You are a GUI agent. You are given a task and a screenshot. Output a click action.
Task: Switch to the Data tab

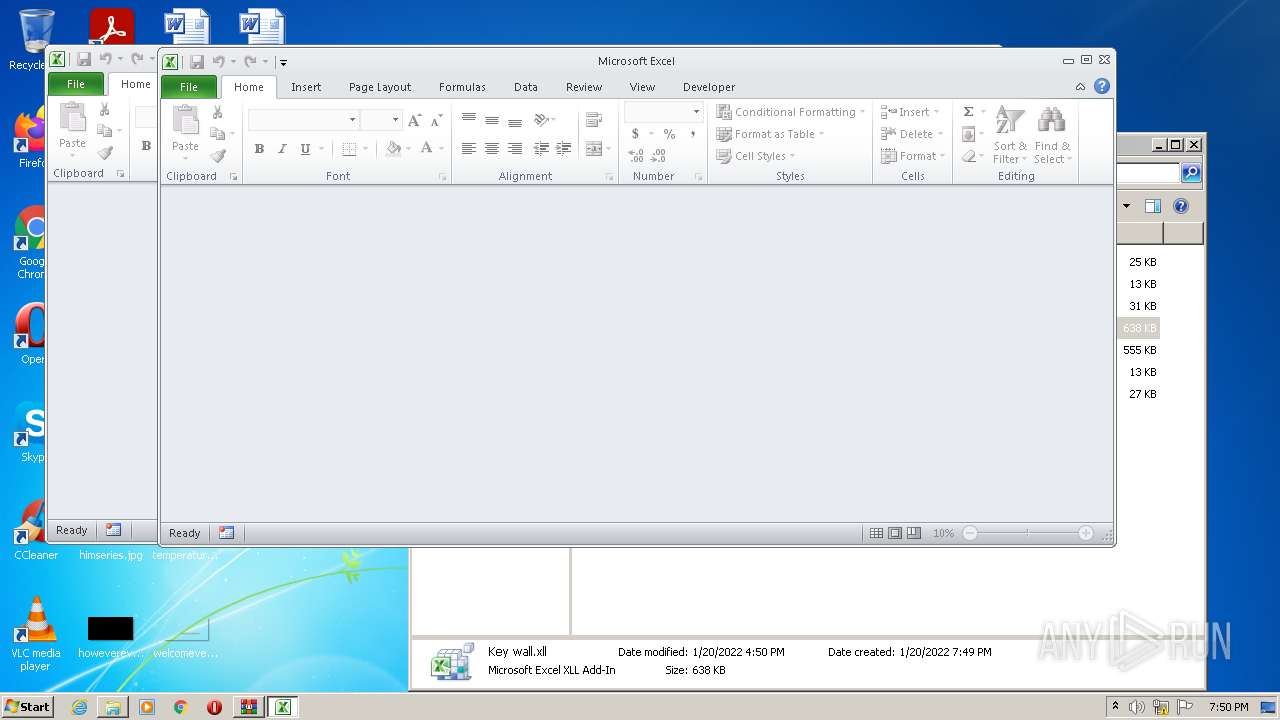tap(526, 87)
